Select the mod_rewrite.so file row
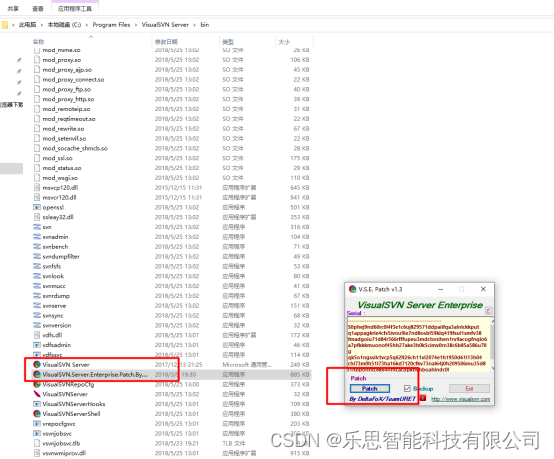Viewport: 554px width, 459px height. click(171, 129)
